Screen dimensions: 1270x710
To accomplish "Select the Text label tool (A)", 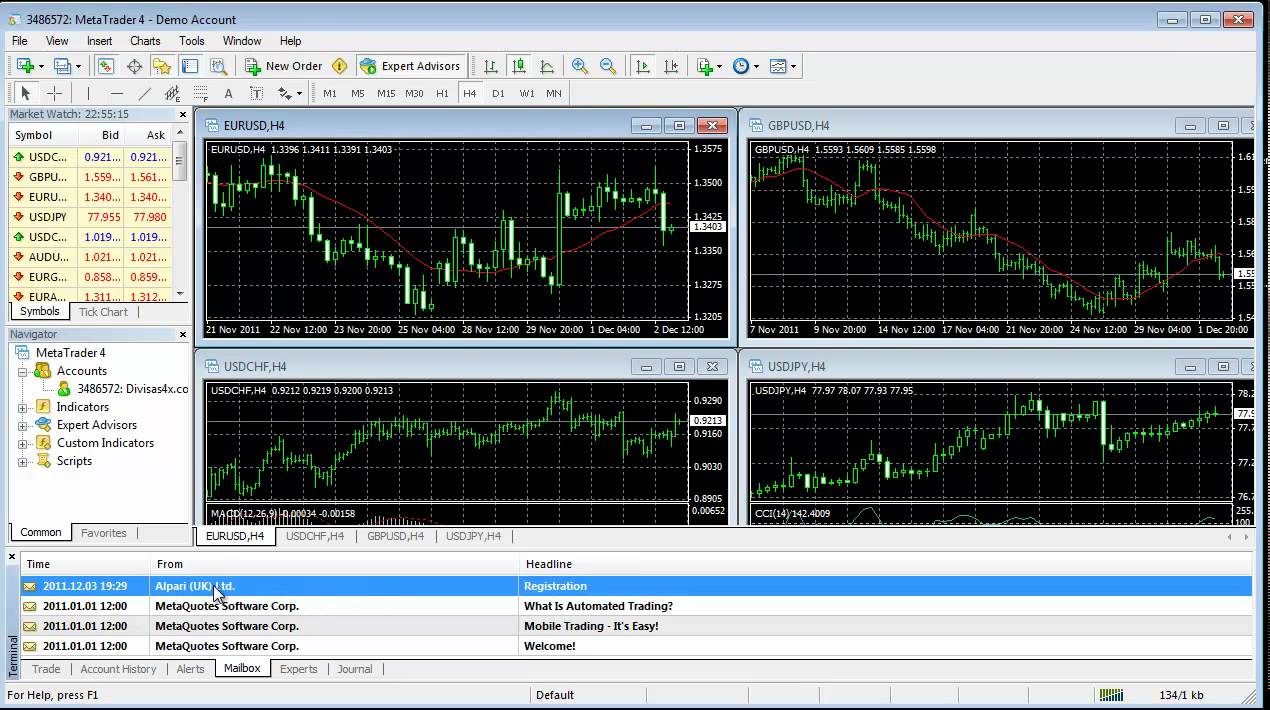I will pyautogui.click(x=228, y=93).
